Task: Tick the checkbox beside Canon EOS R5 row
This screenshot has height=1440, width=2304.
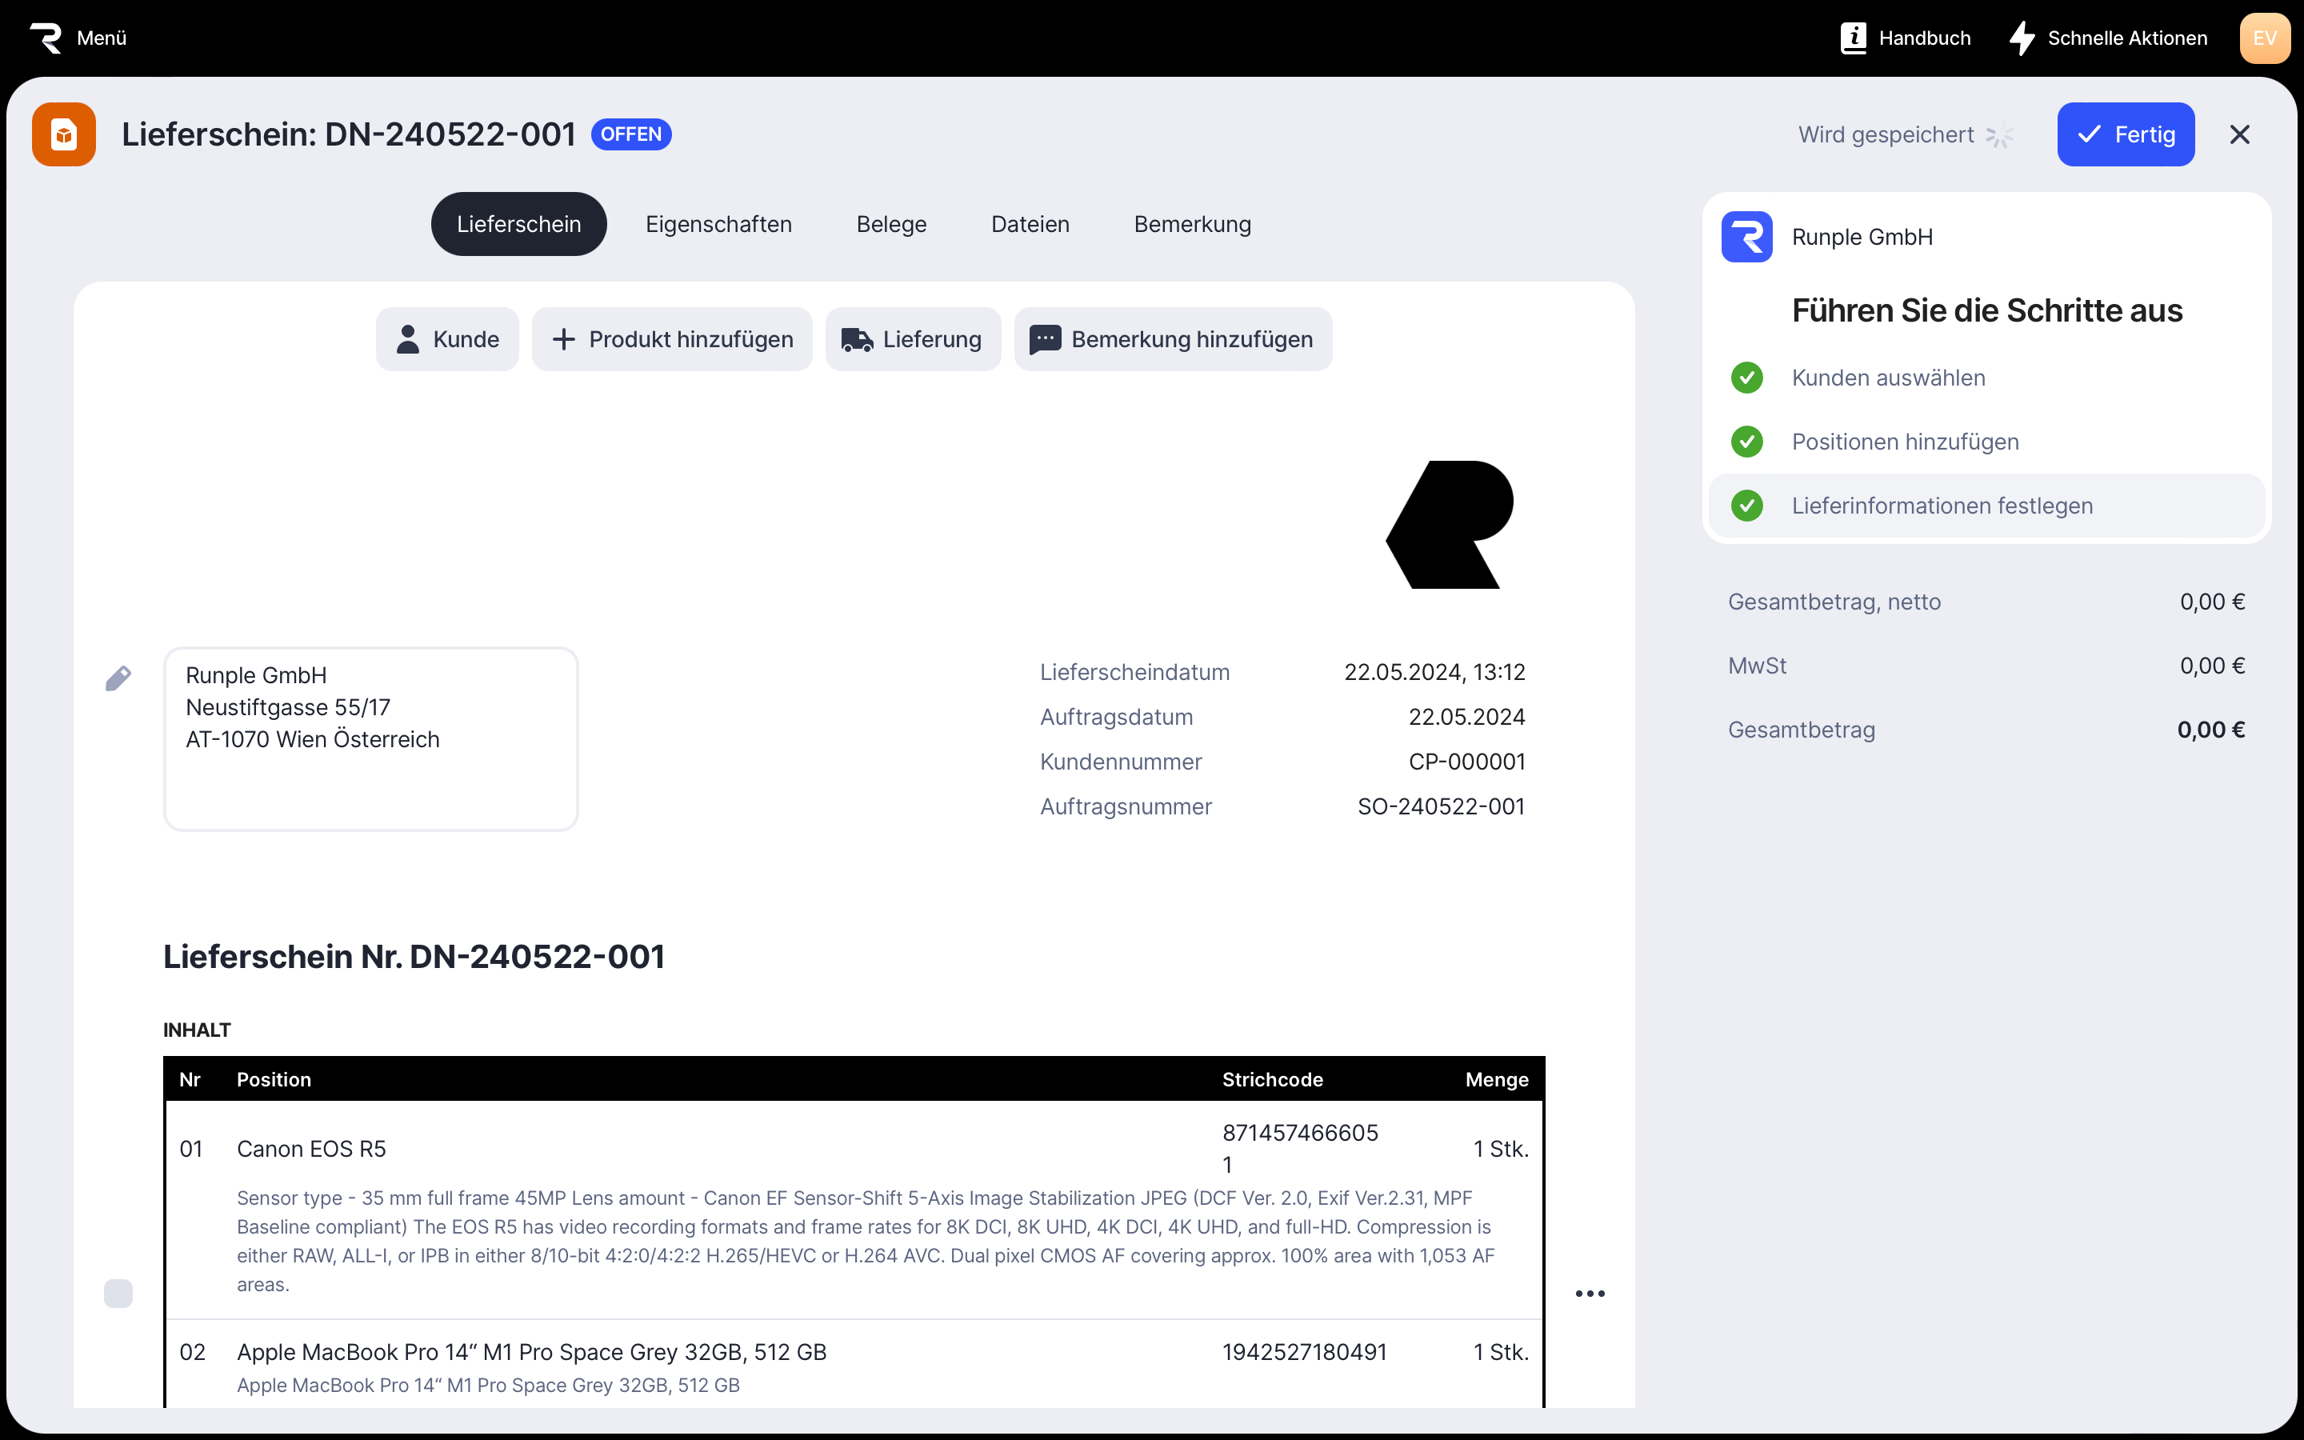Action: (x=118, y=1293)
